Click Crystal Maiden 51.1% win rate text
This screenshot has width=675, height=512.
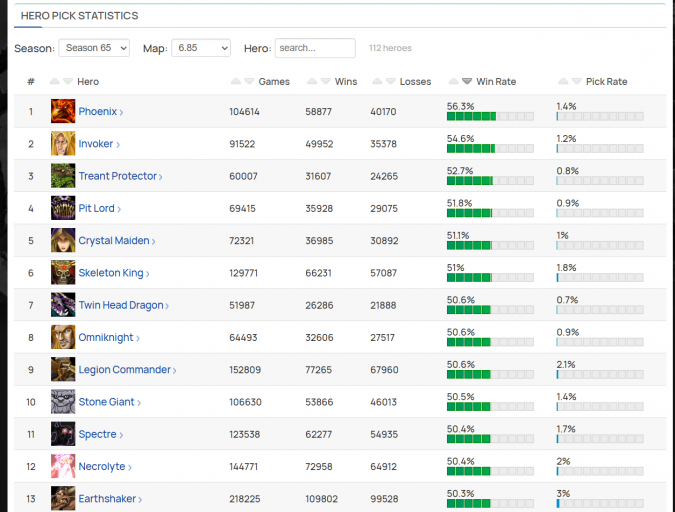458,236
